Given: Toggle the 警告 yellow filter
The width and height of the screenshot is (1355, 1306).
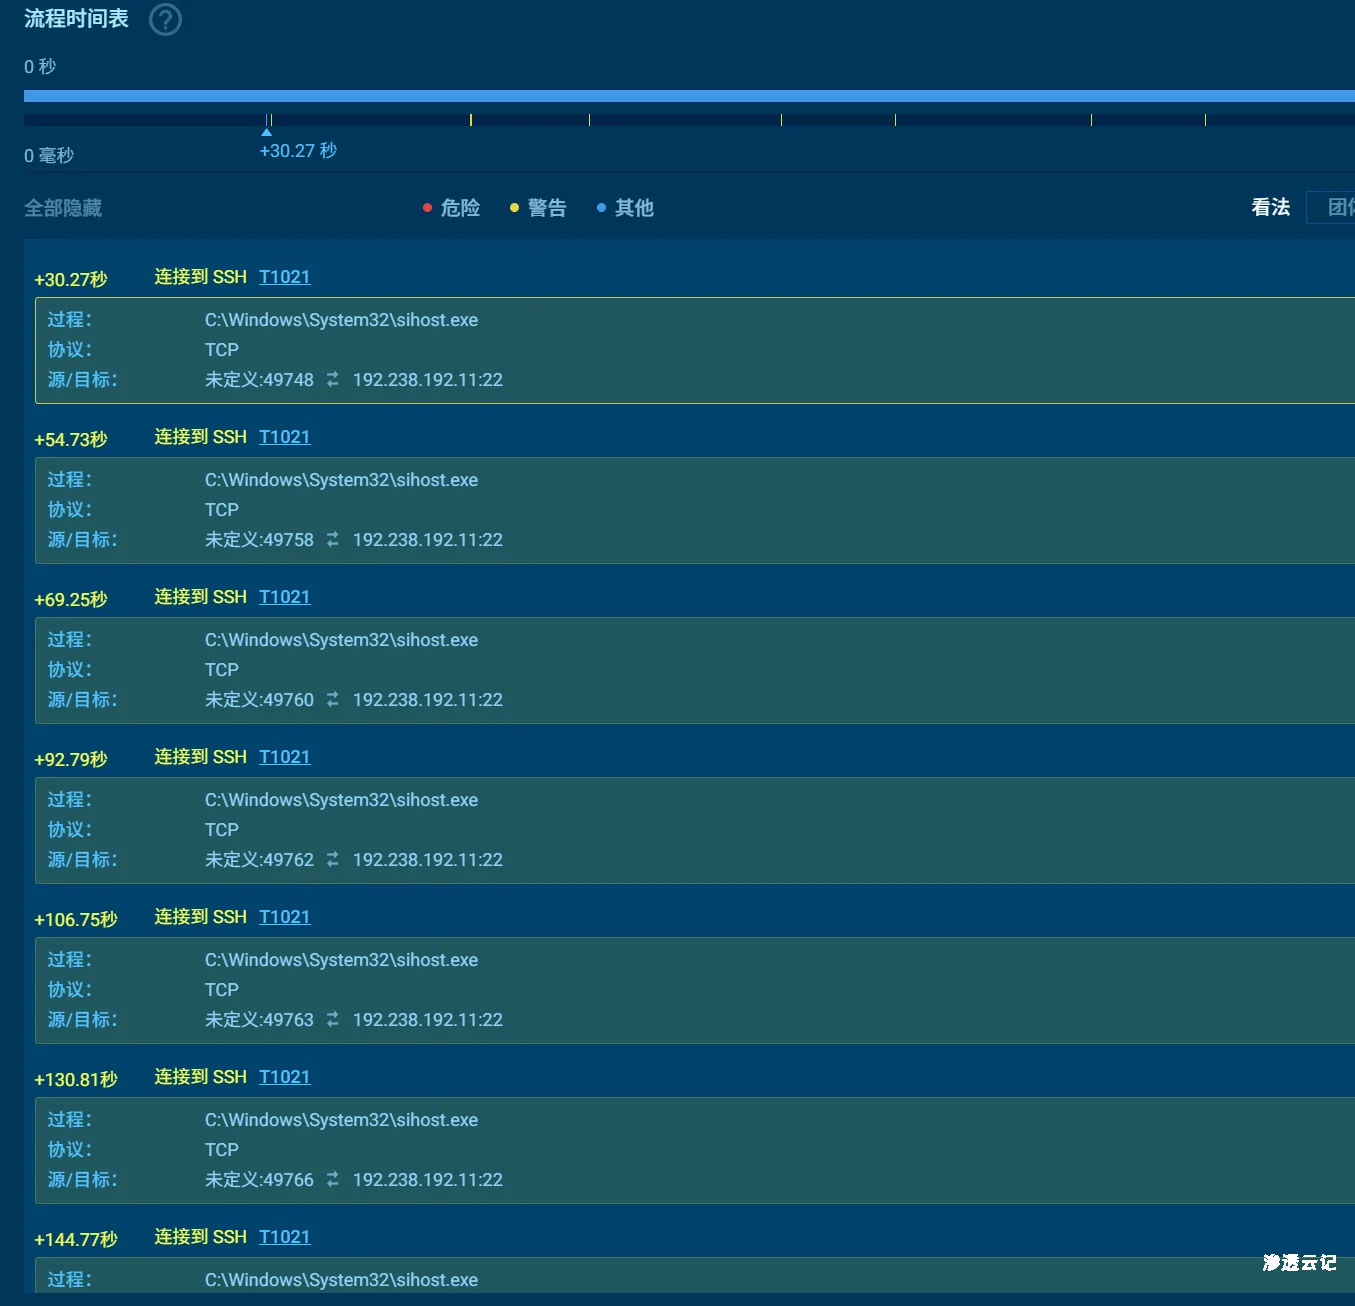Looking at the screenshot, I should (x=538, y=208).
